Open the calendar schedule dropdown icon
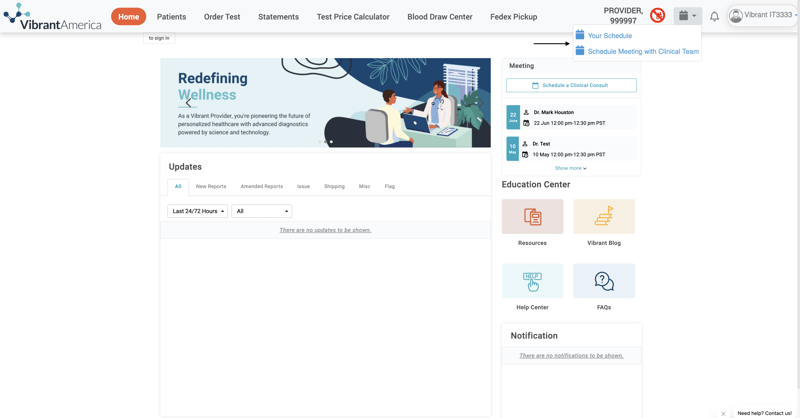 pyautogui.click(x=687, y=16)
